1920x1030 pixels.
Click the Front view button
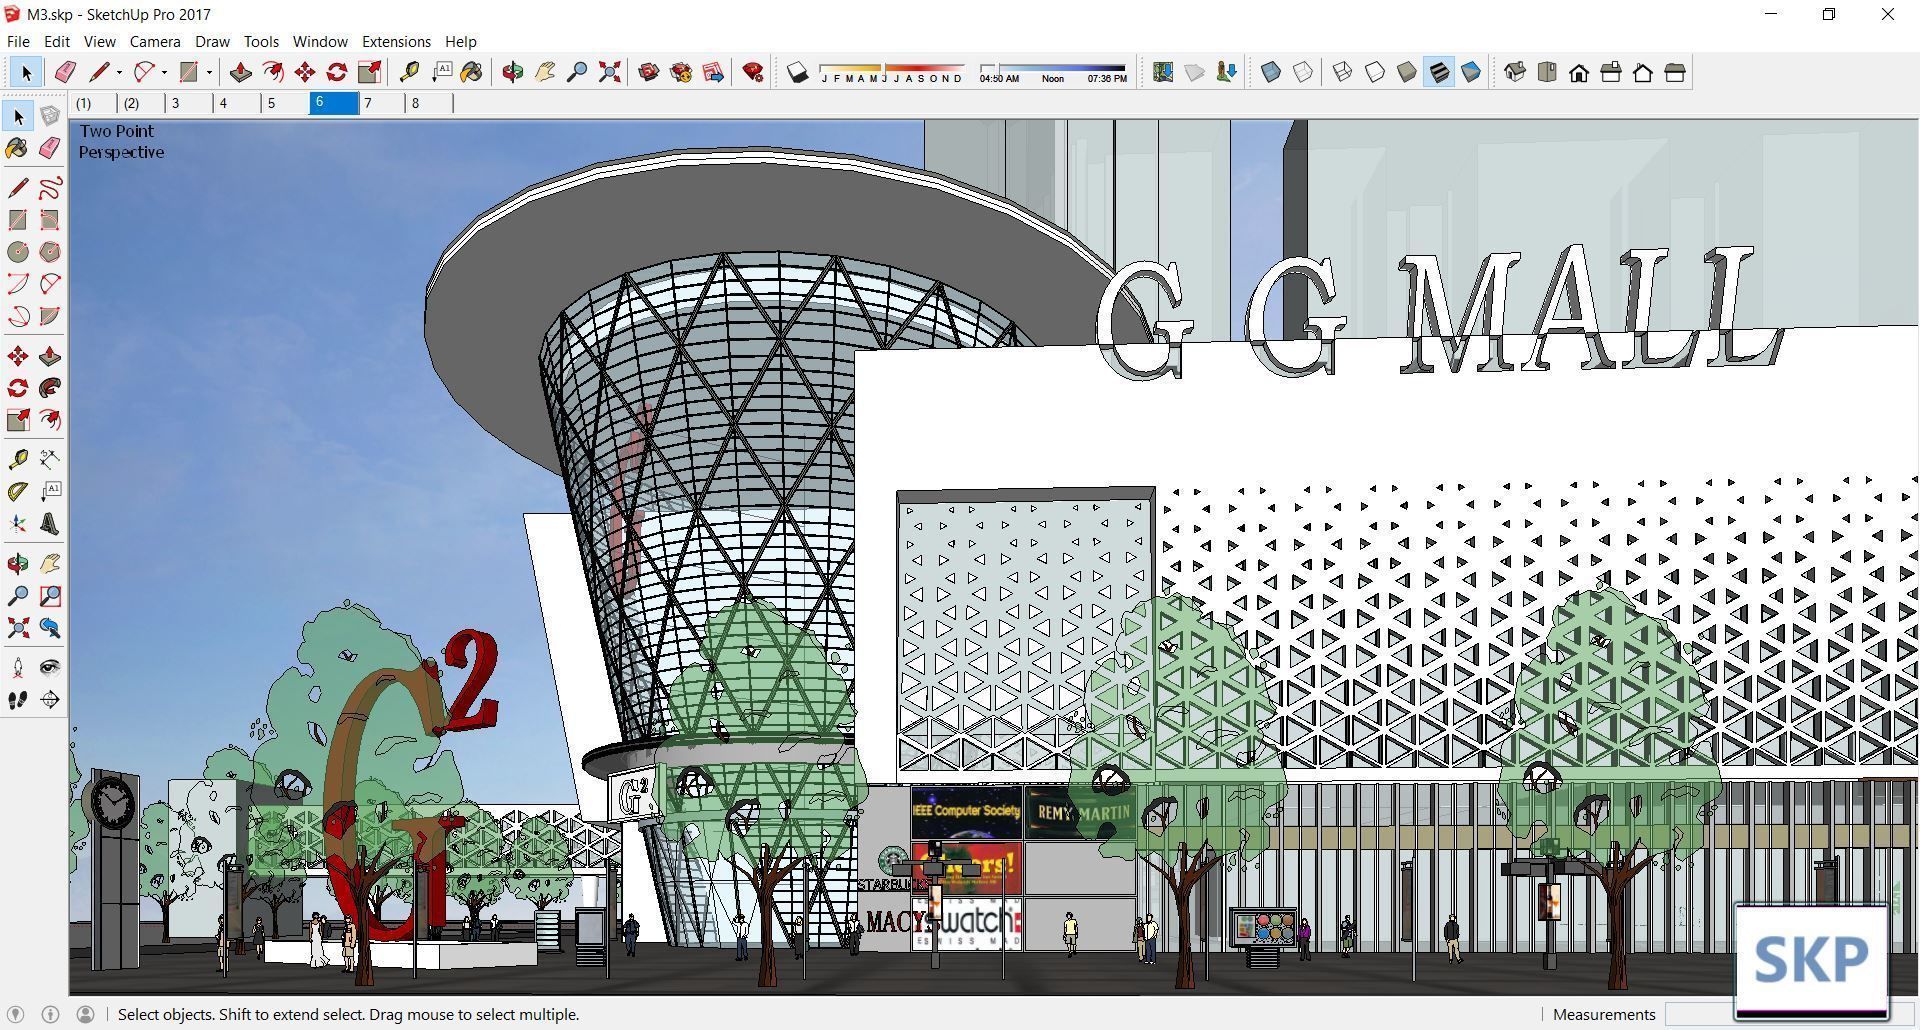(x=1578, y=72)
